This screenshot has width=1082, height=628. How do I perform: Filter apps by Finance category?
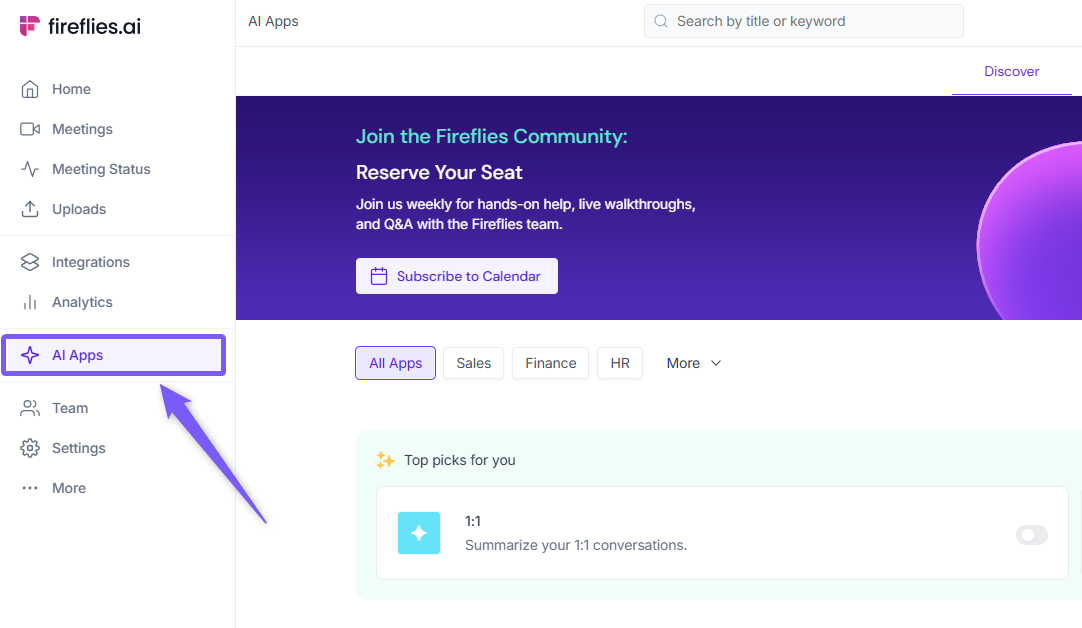[x=550, y=363]
